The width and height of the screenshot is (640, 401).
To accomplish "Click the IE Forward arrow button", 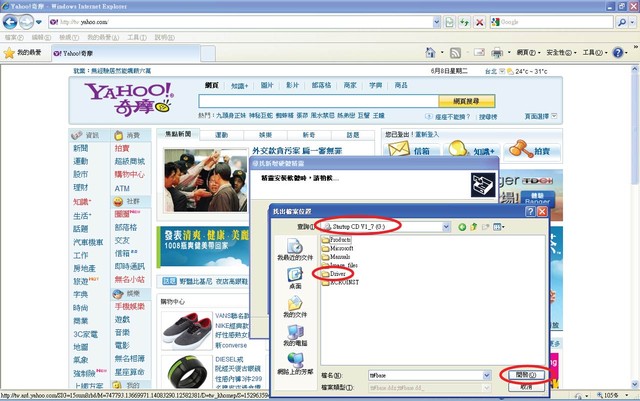I will click(26, 22).
